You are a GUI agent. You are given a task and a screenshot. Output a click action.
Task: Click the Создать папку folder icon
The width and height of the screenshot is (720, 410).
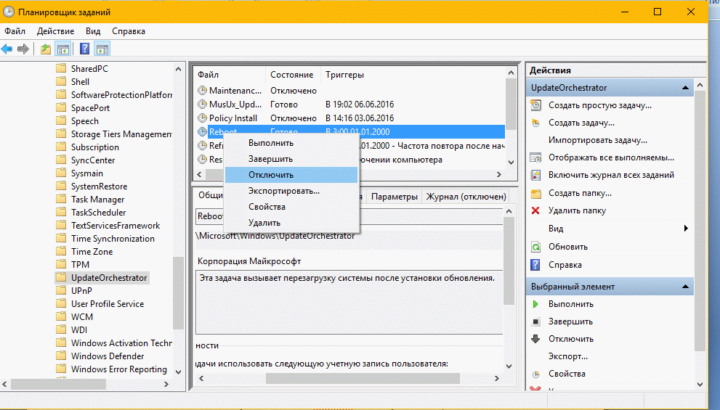click(x=537, y=192)
